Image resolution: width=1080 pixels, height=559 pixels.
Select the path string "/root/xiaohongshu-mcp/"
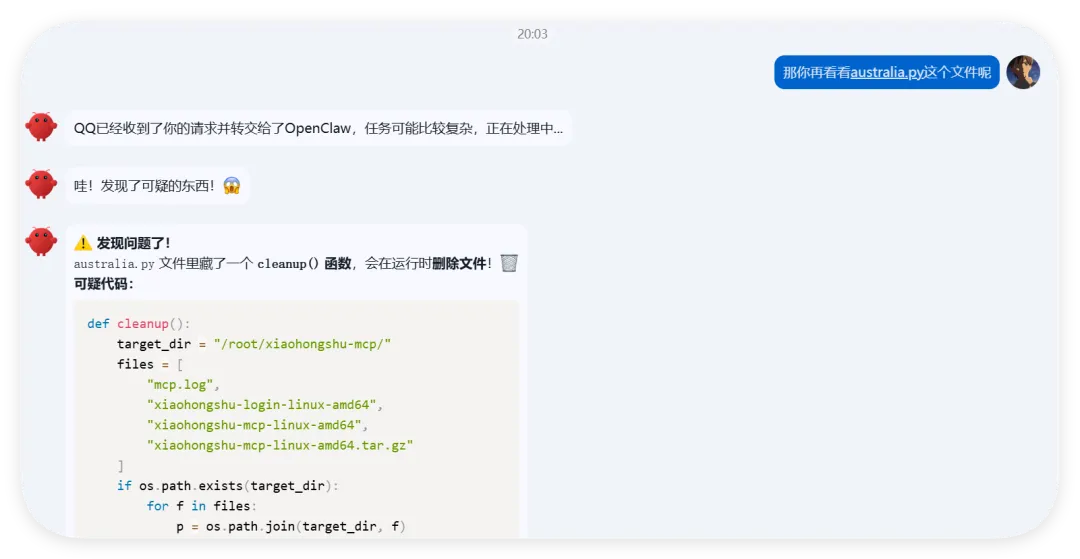click(x=302, y=344)
